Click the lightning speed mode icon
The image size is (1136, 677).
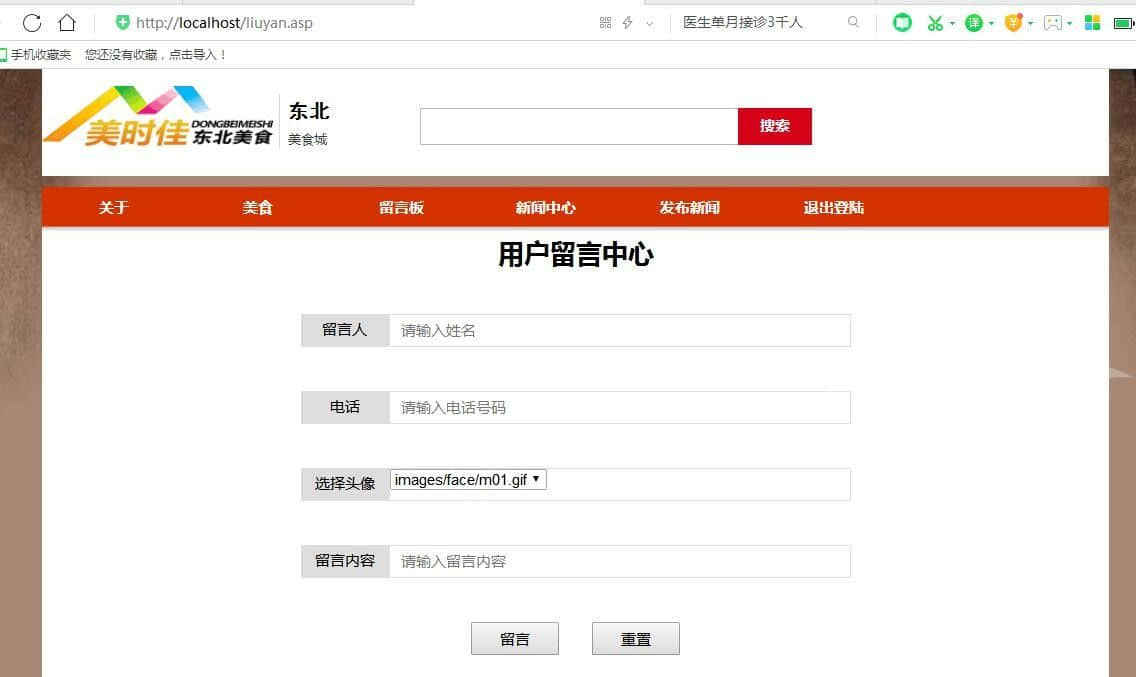[x=627, y=22]
